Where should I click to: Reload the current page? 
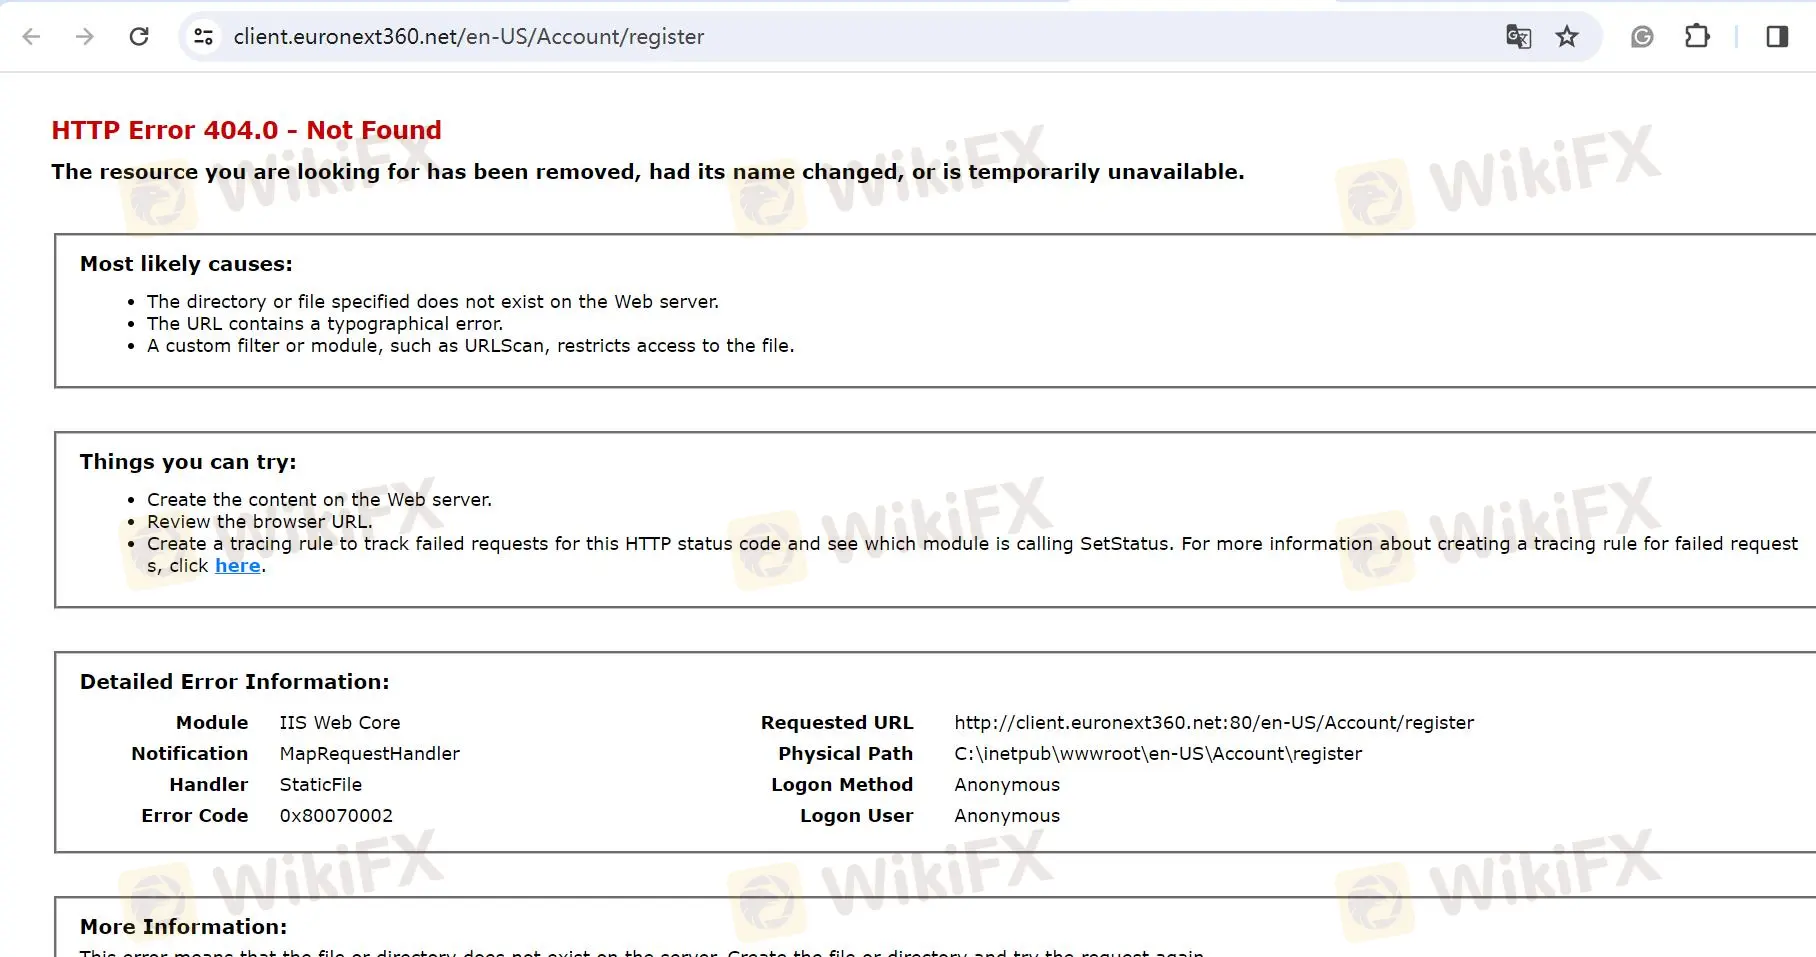coord(139,37)
